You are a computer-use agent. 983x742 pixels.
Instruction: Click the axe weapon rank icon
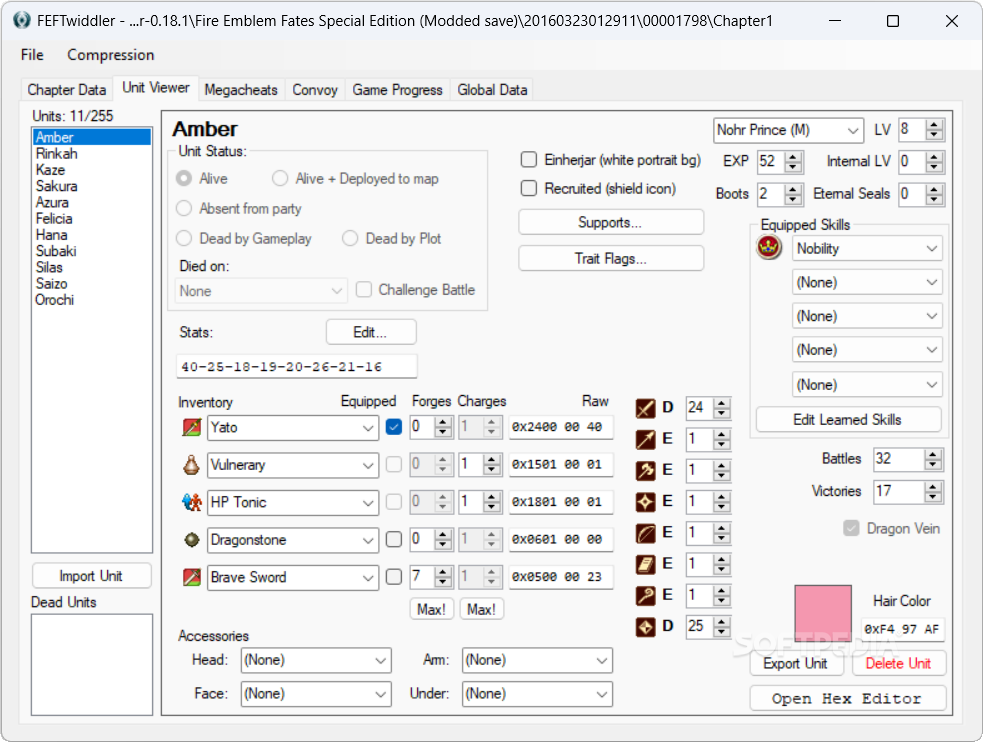[645, 470]
